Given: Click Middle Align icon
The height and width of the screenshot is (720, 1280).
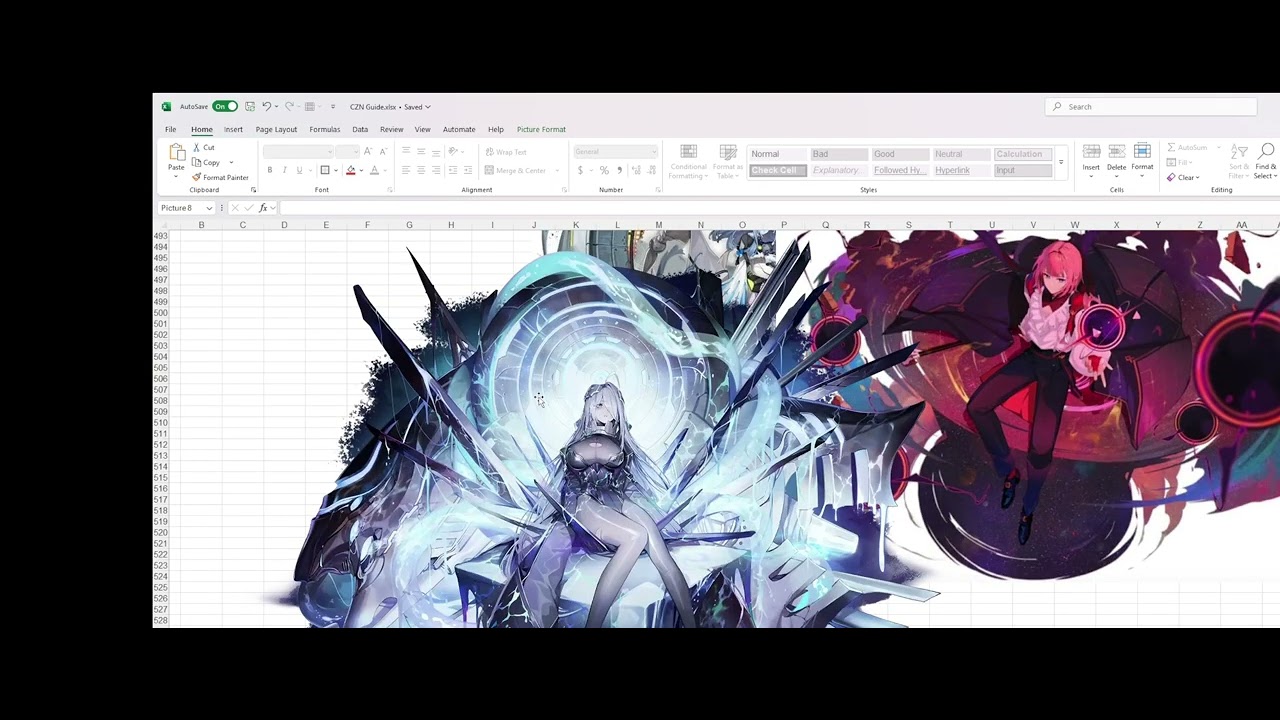Looking at the screenshot, I should (x=421, y=152).
